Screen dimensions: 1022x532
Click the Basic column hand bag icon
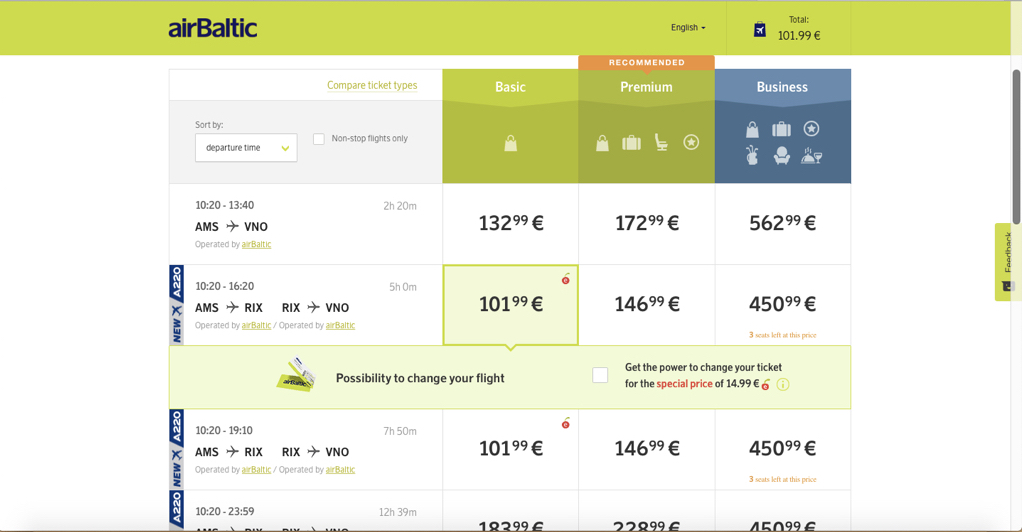click(510, 143)
